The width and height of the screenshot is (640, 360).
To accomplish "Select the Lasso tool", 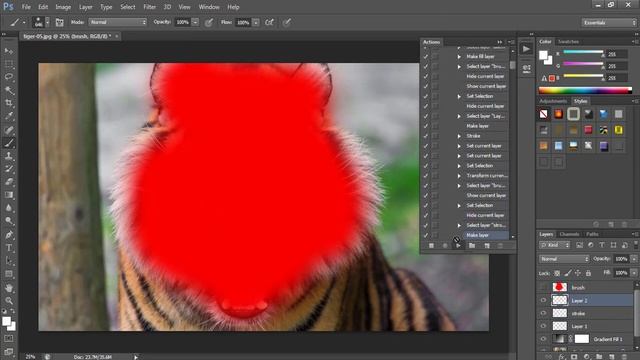I will (9, 77).
